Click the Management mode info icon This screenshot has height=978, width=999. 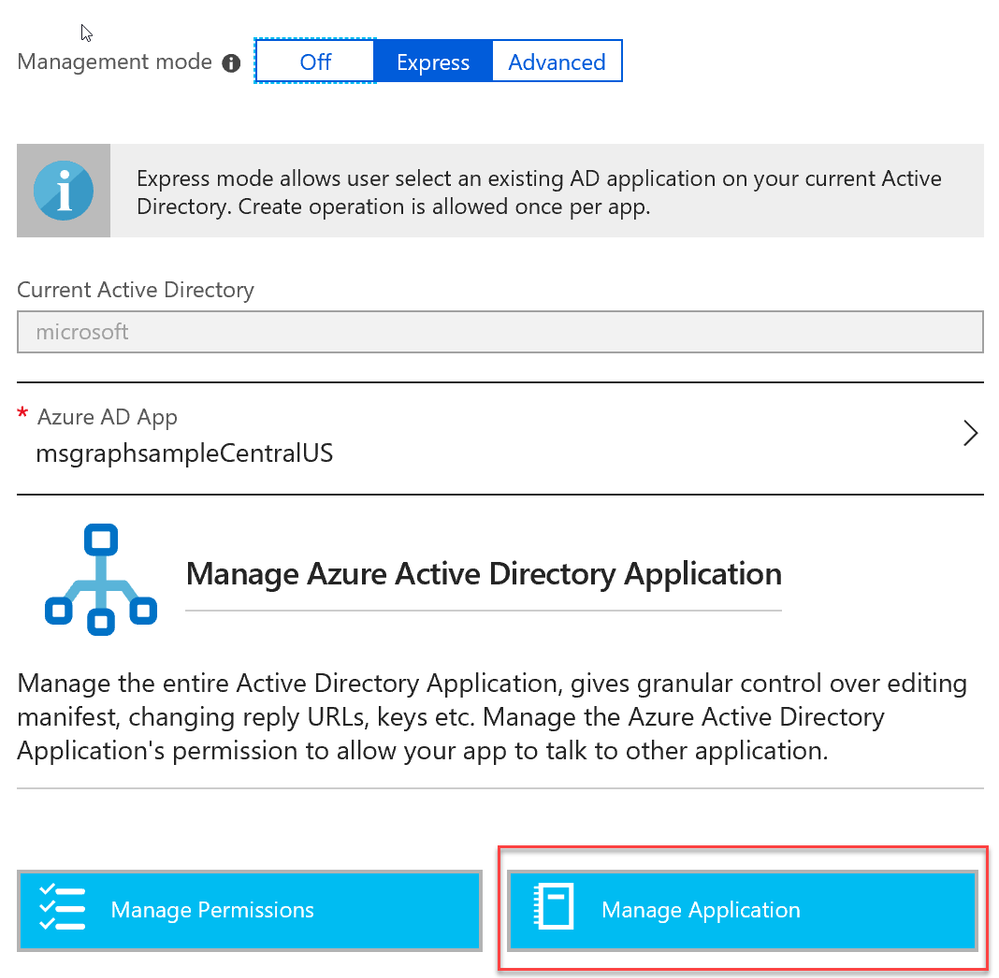point(231,63)
